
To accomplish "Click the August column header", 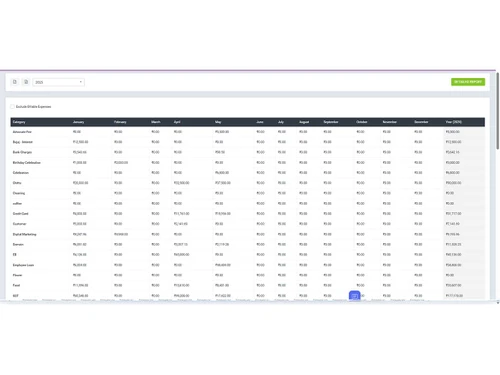I will 304,122.
